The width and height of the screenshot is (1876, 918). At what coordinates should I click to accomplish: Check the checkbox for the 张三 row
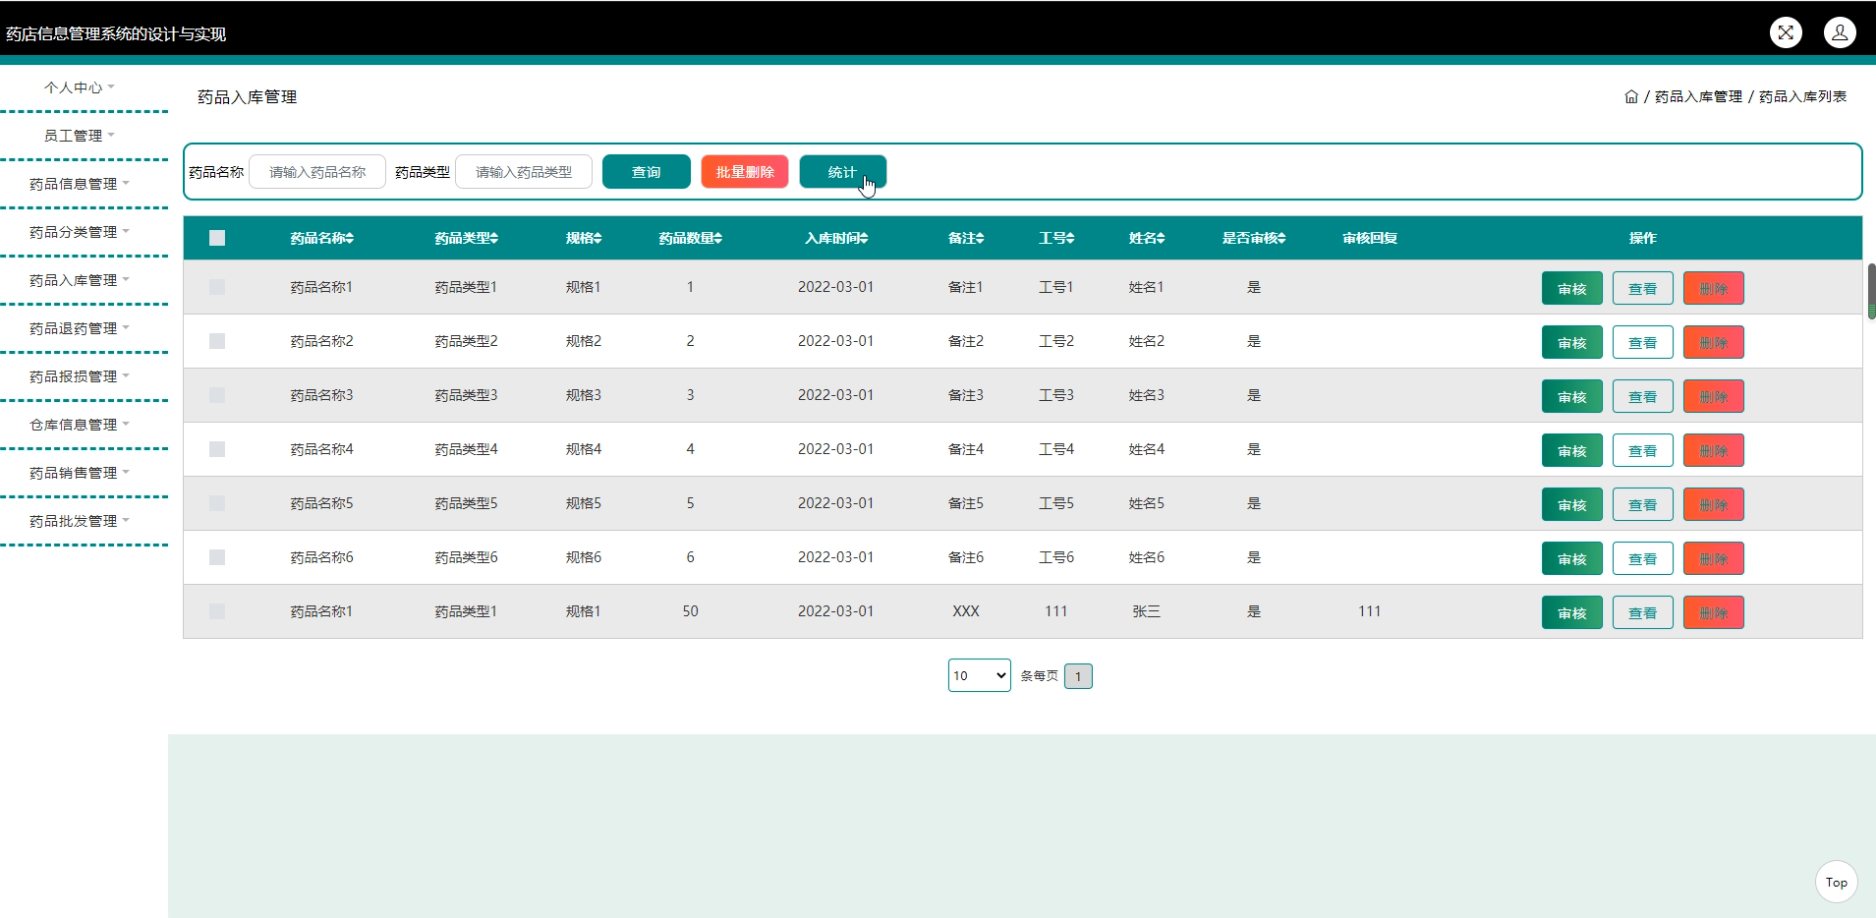(x=217, y=611)
